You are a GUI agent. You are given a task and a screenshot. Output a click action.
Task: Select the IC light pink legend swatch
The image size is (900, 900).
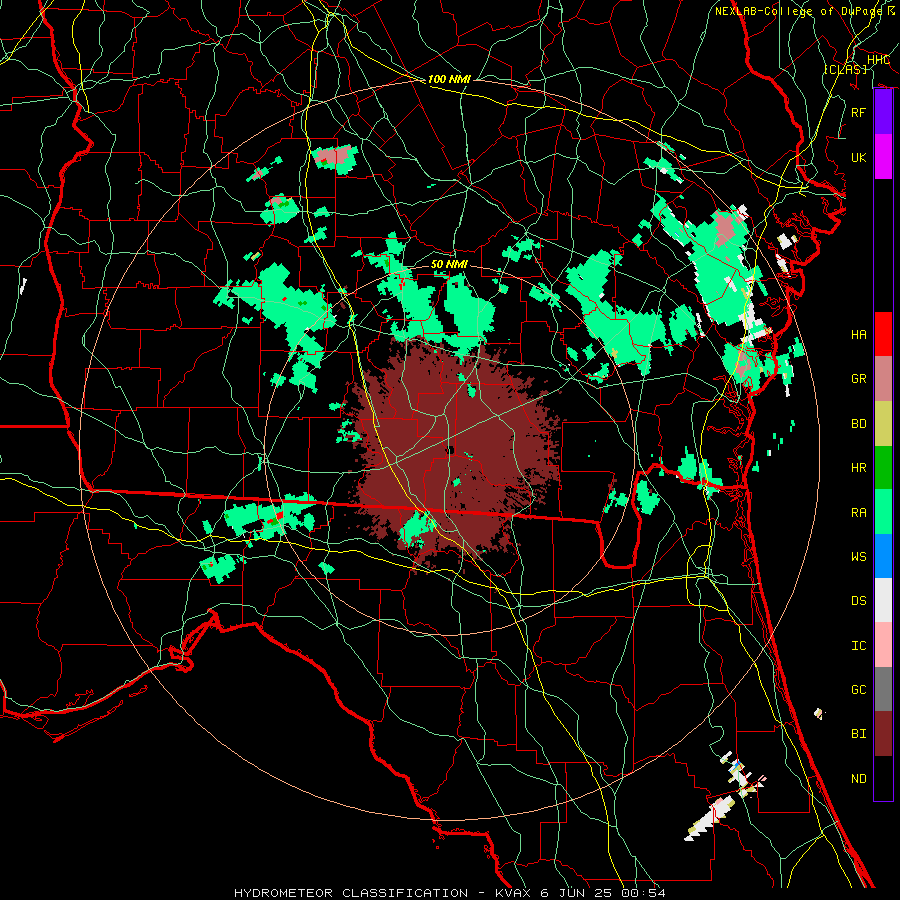pyautogui.click(x=883, y=645)
